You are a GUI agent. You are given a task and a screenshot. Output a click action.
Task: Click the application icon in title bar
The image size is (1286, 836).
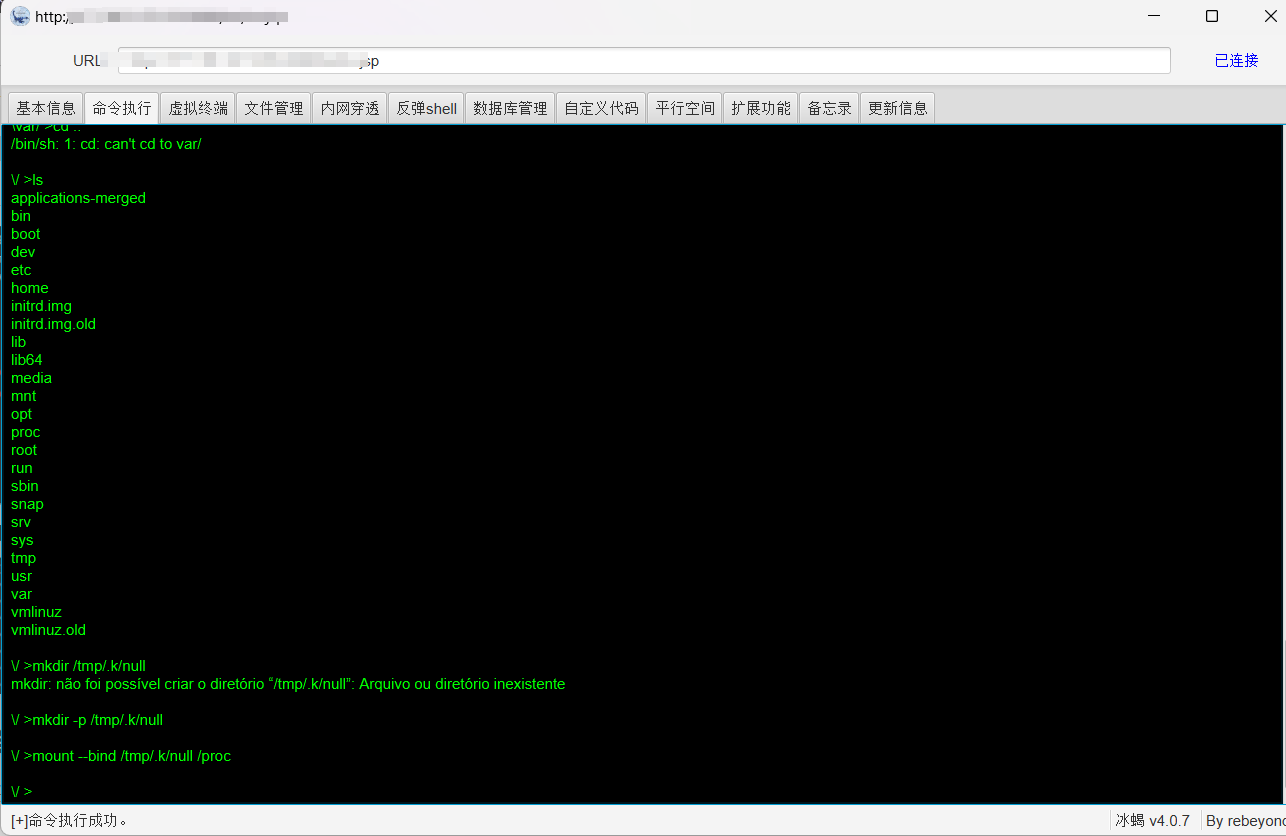(20, 16)
